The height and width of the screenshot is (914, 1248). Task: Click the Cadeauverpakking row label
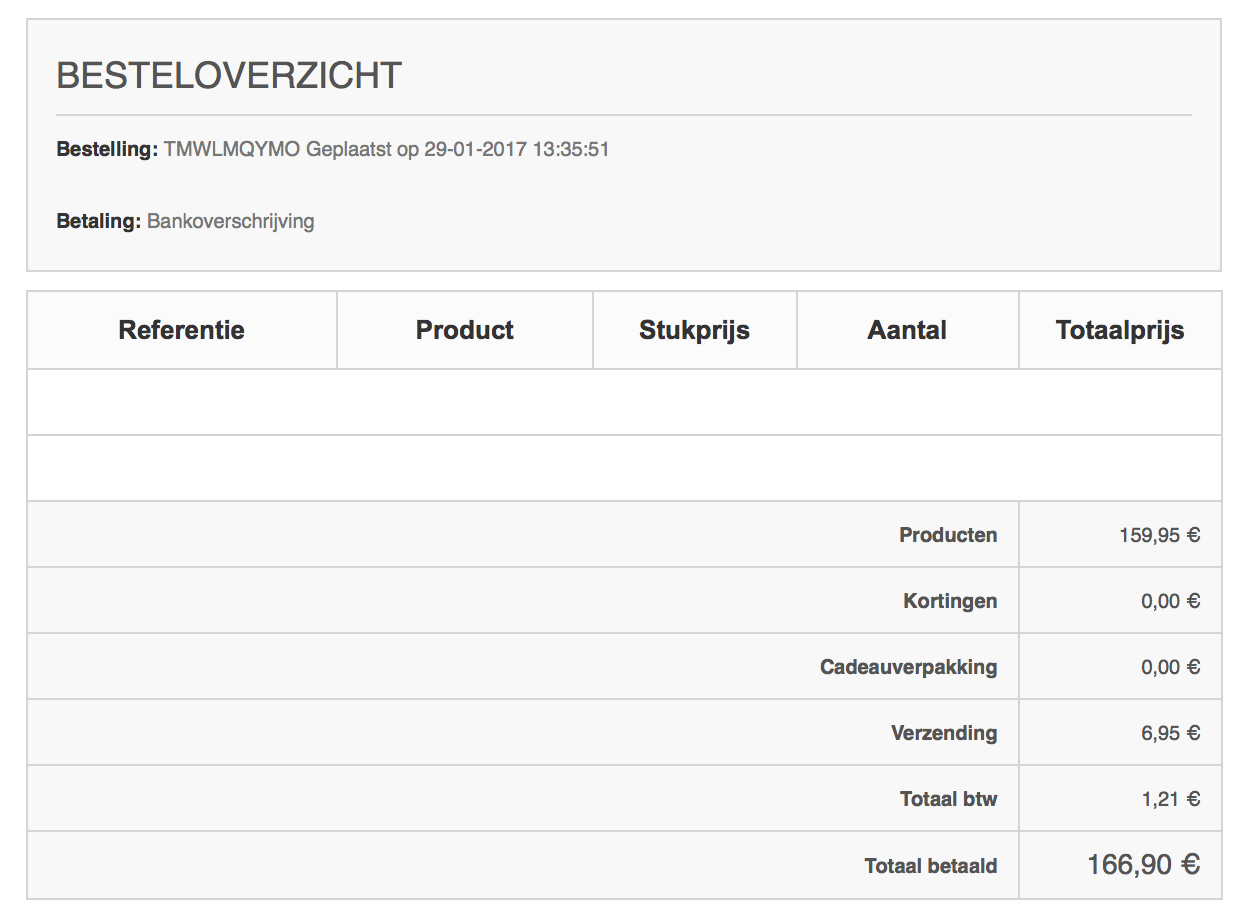tap(908, 667)
